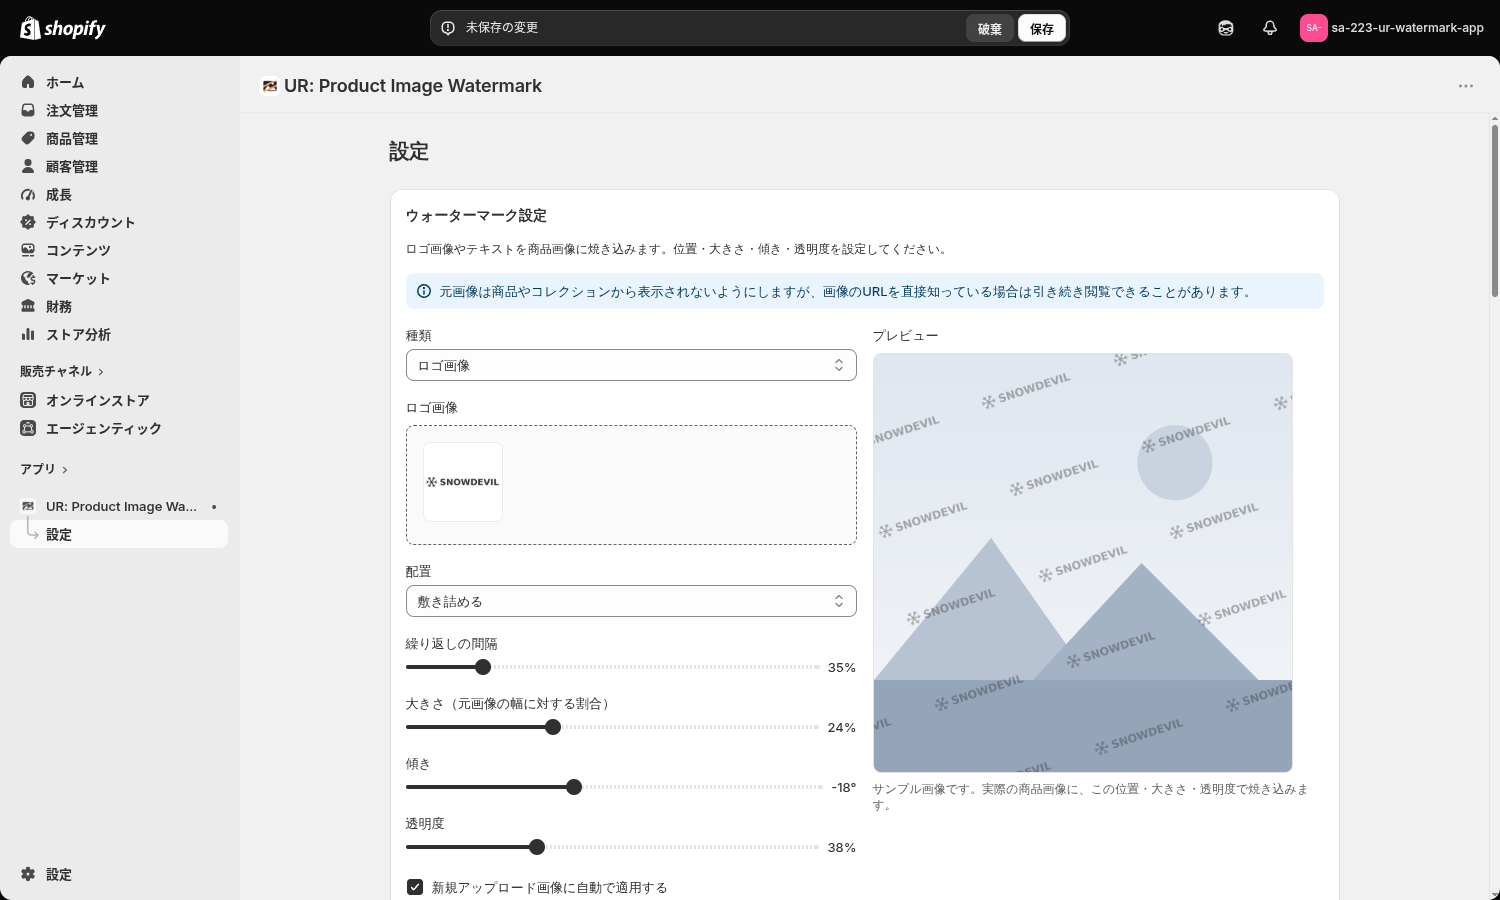Click the オンラインストア icon
This screenshot has height=900, width=1500.
click(28, 400)
